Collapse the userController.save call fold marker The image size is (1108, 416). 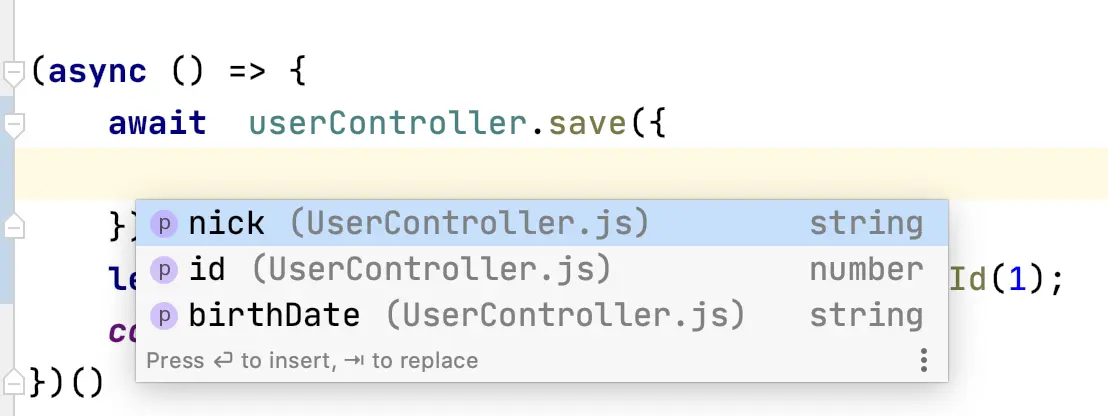pyautogui.click(x=14, y=125)
